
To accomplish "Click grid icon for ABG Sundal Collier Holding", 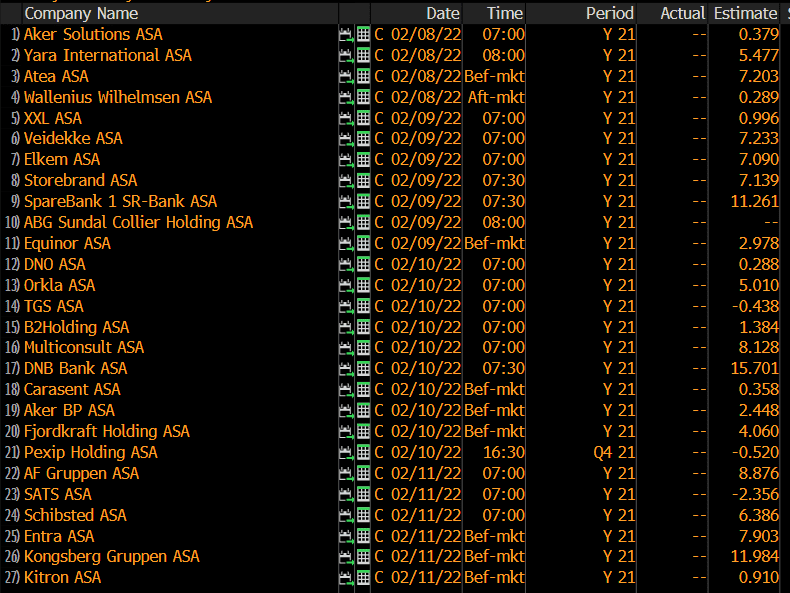I will (x=363, y=223).
